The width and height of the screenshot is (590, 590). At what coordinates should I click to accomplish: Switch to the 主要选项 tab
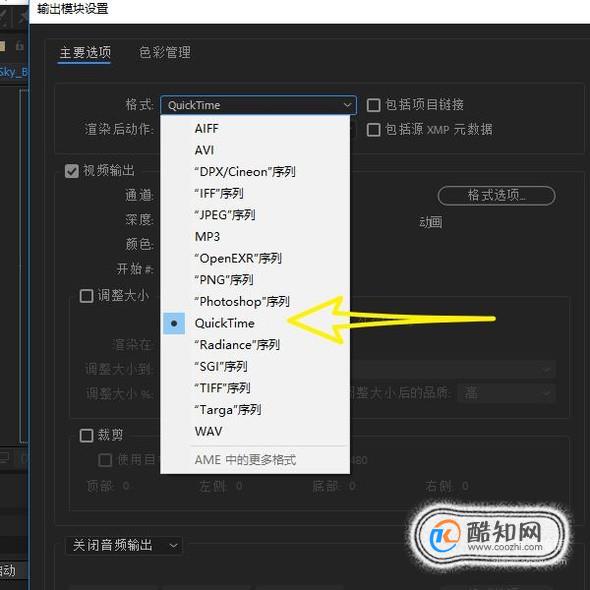pos(85,52)
